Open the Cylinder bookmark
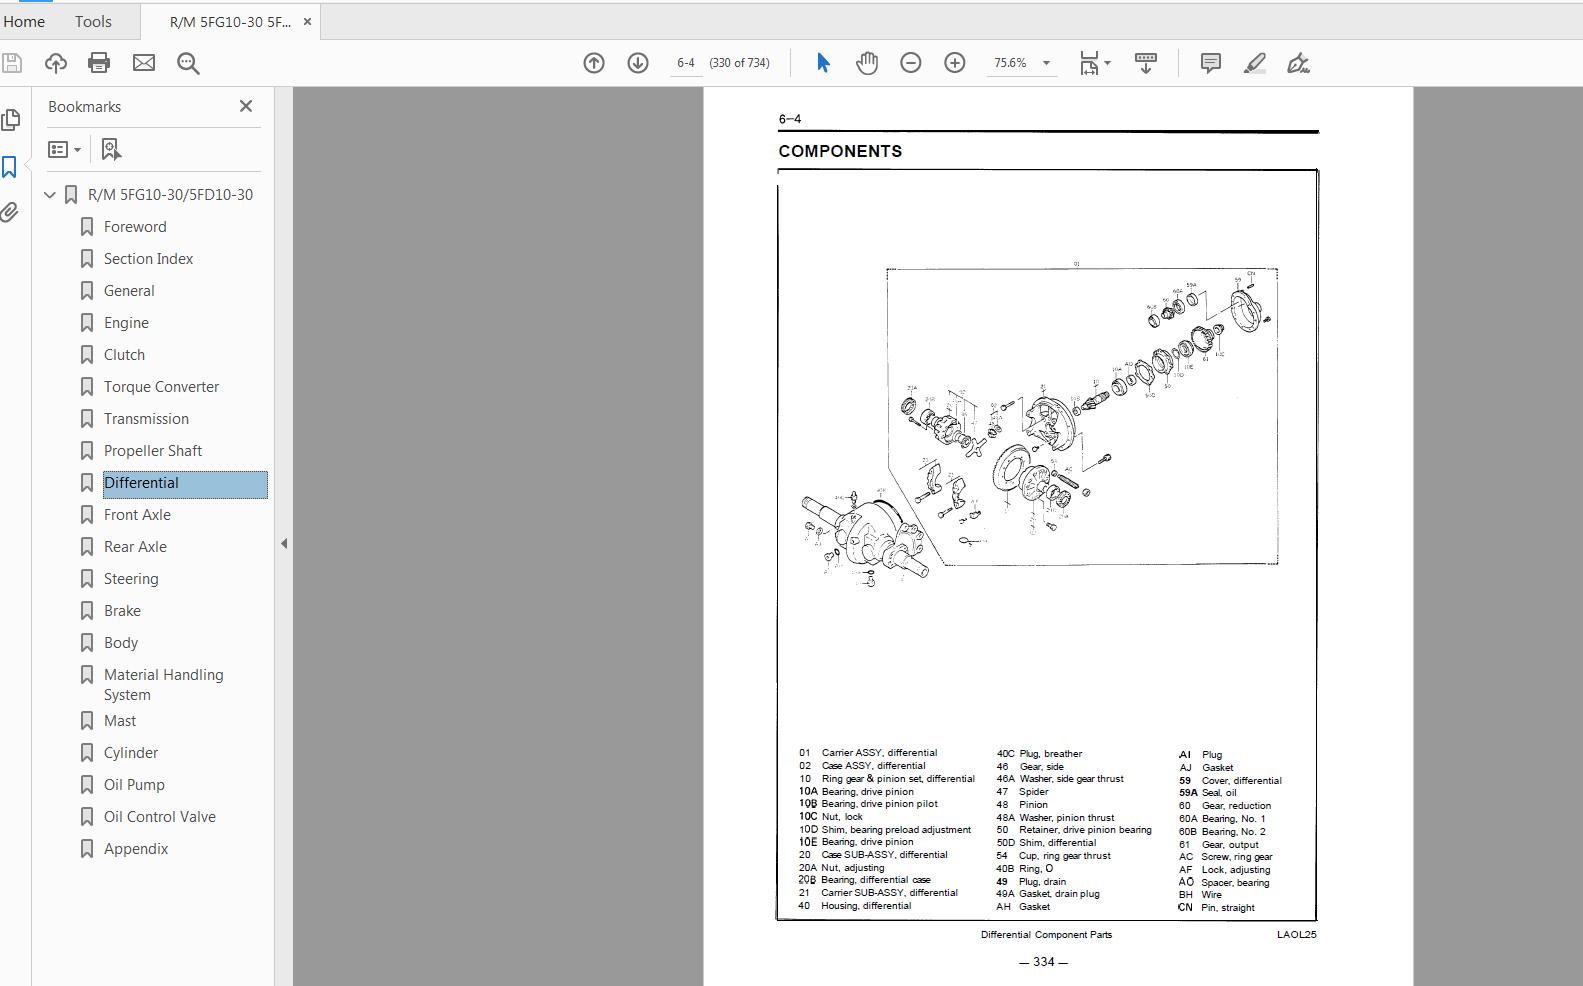Screen dimensions: 1583x986 coord(131,753)
